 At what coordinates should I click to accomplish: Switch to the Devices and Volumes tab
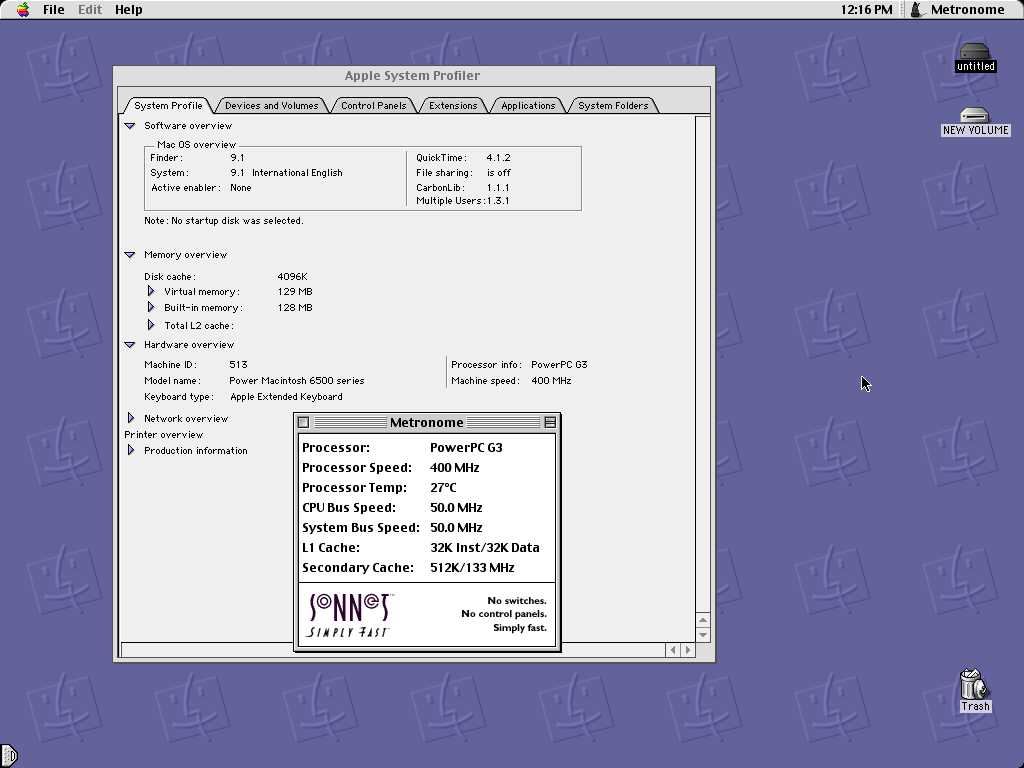[x=271, y=106]
